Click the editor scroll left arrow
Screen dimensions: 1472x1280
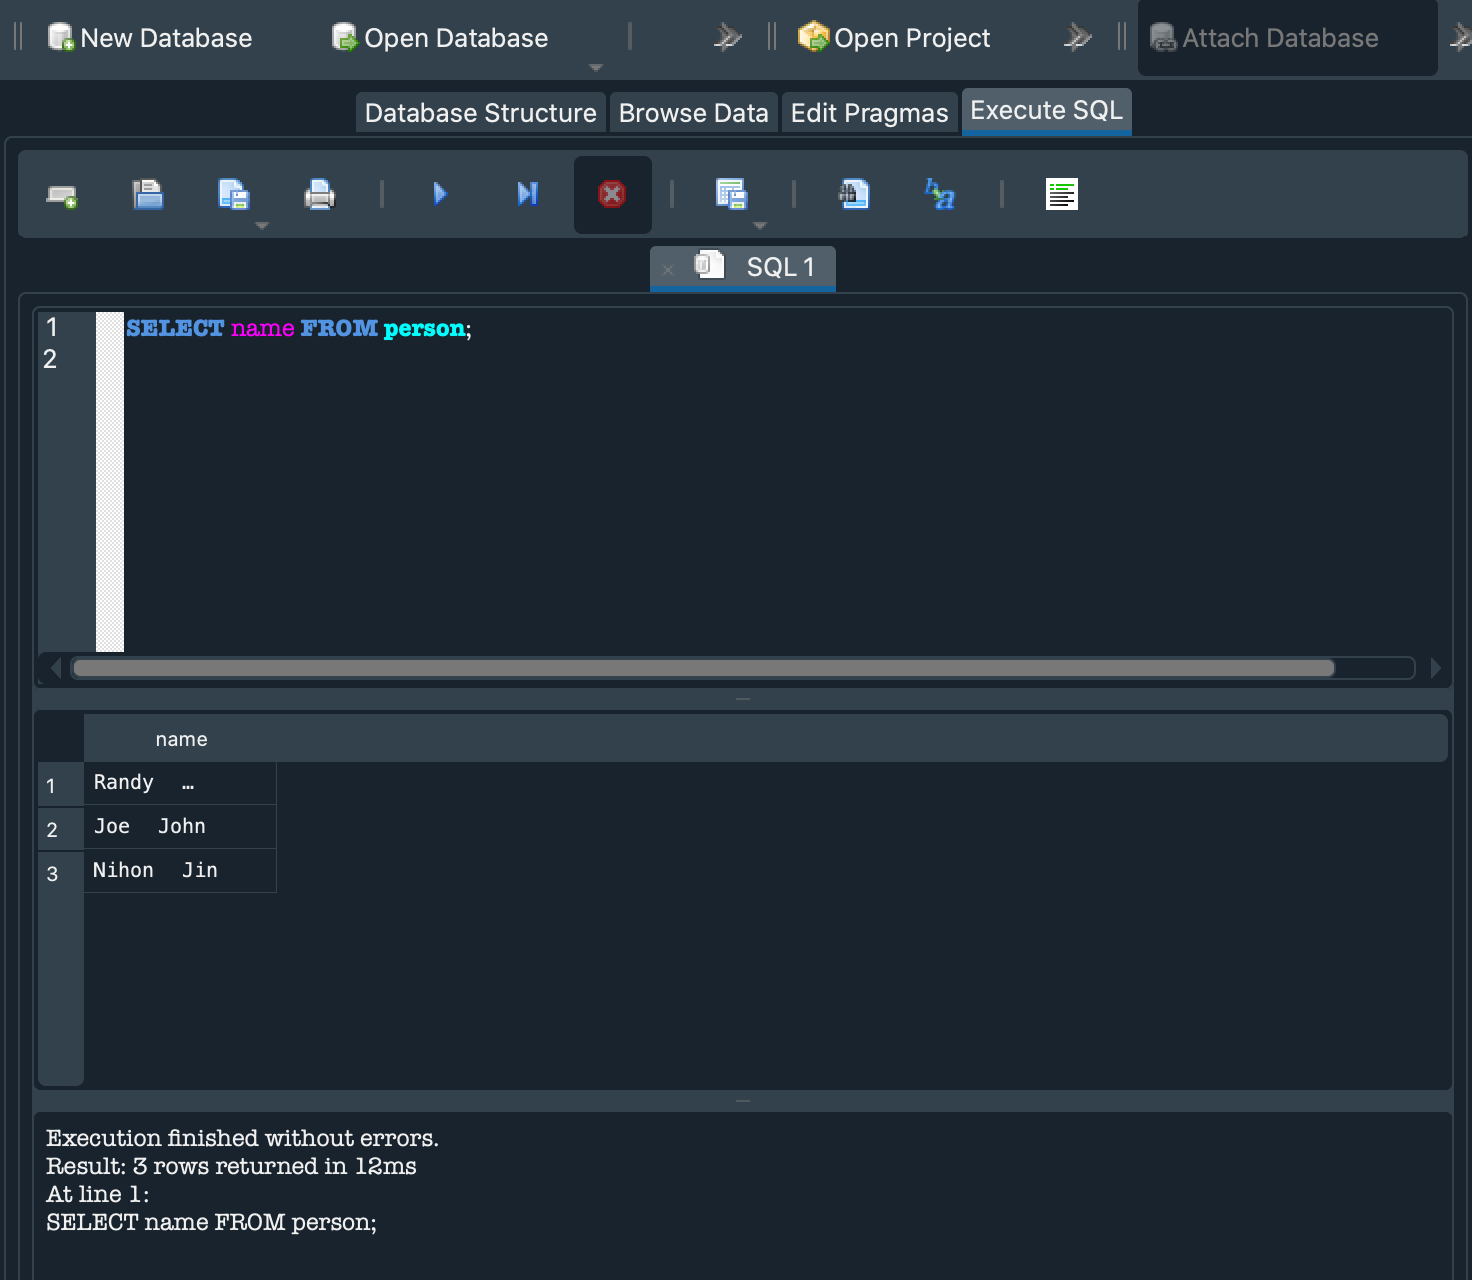55,668
